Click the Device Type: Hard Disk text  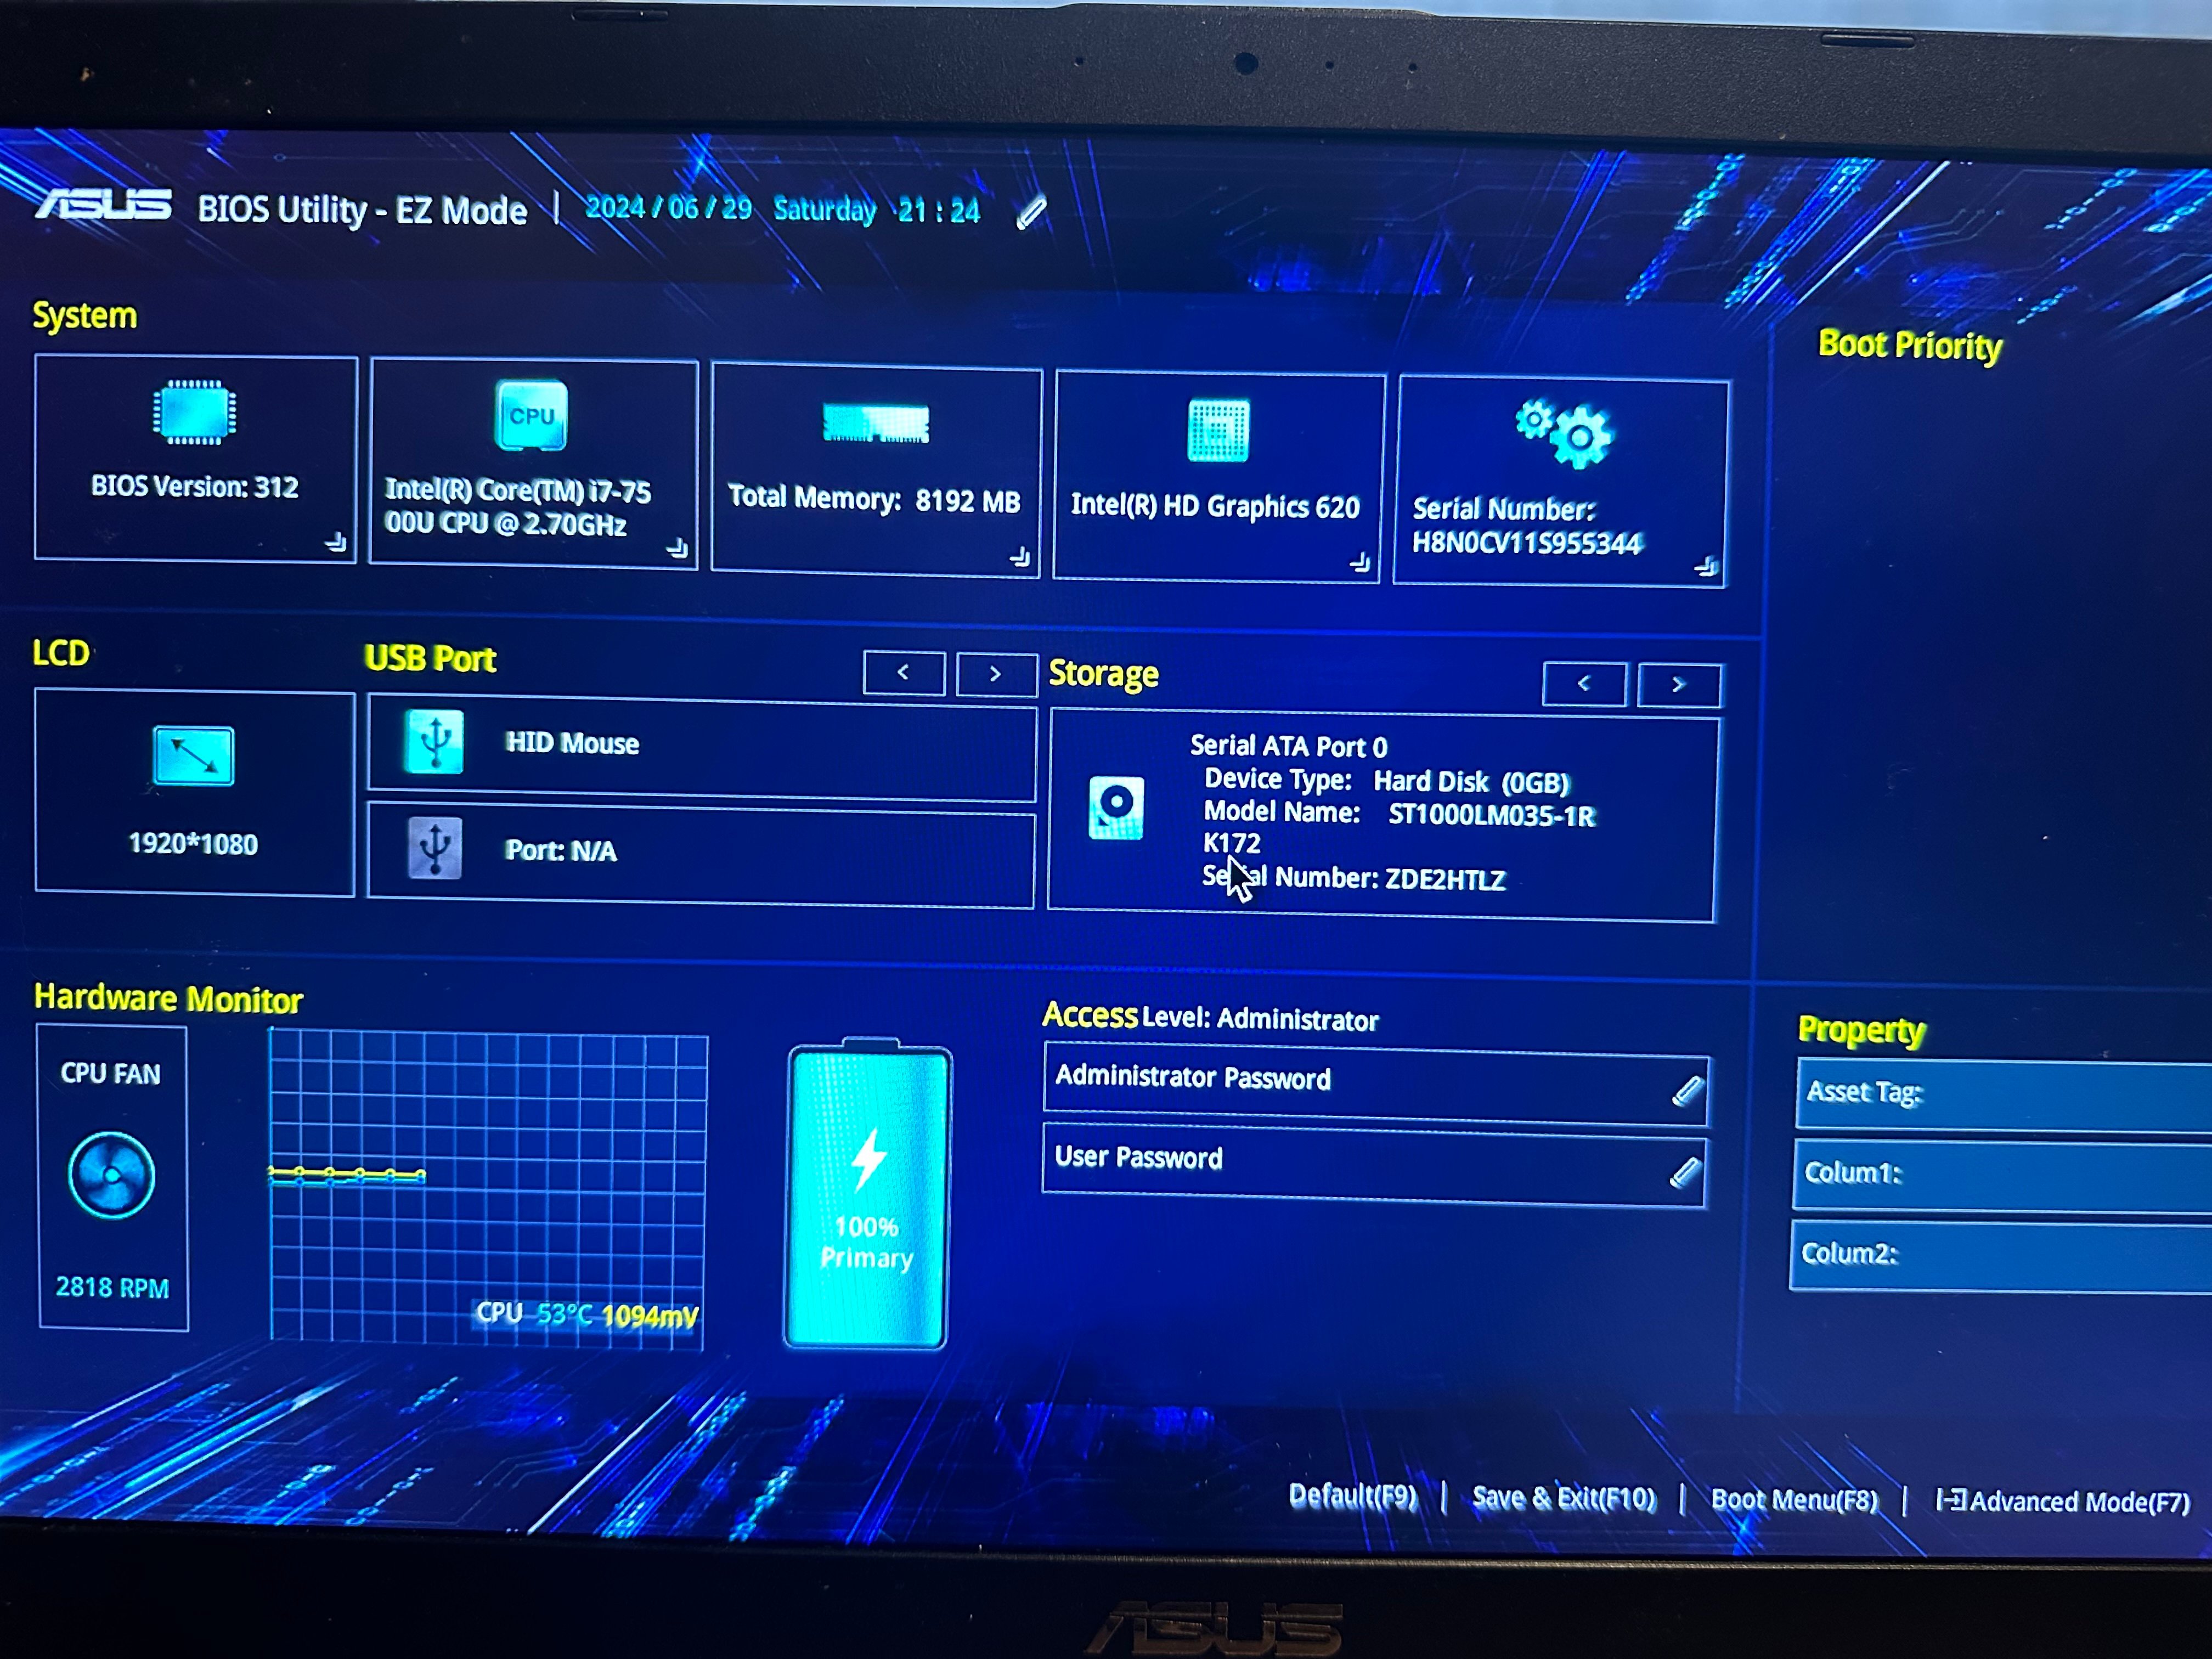(x=1386, y=780)
